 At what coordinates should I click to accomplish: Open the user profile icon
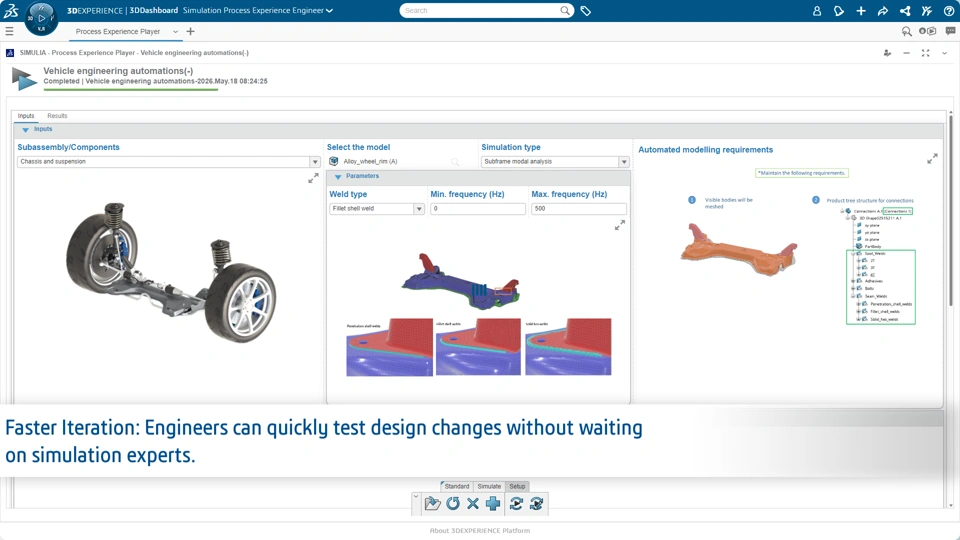[817, 10]
